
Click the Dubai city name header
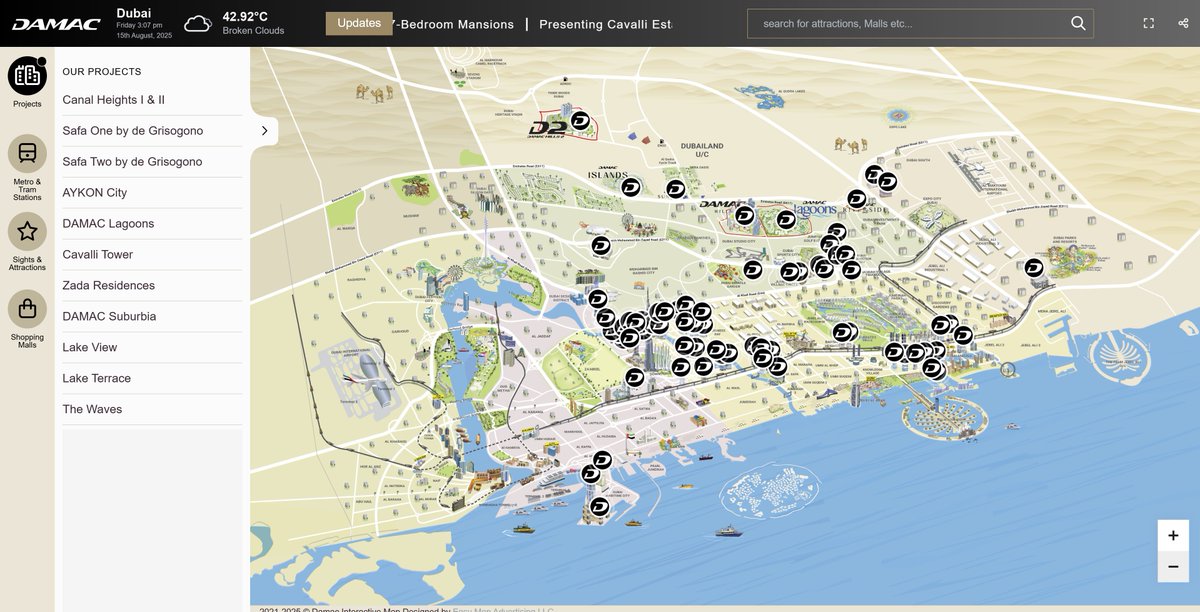pos(134,13)
